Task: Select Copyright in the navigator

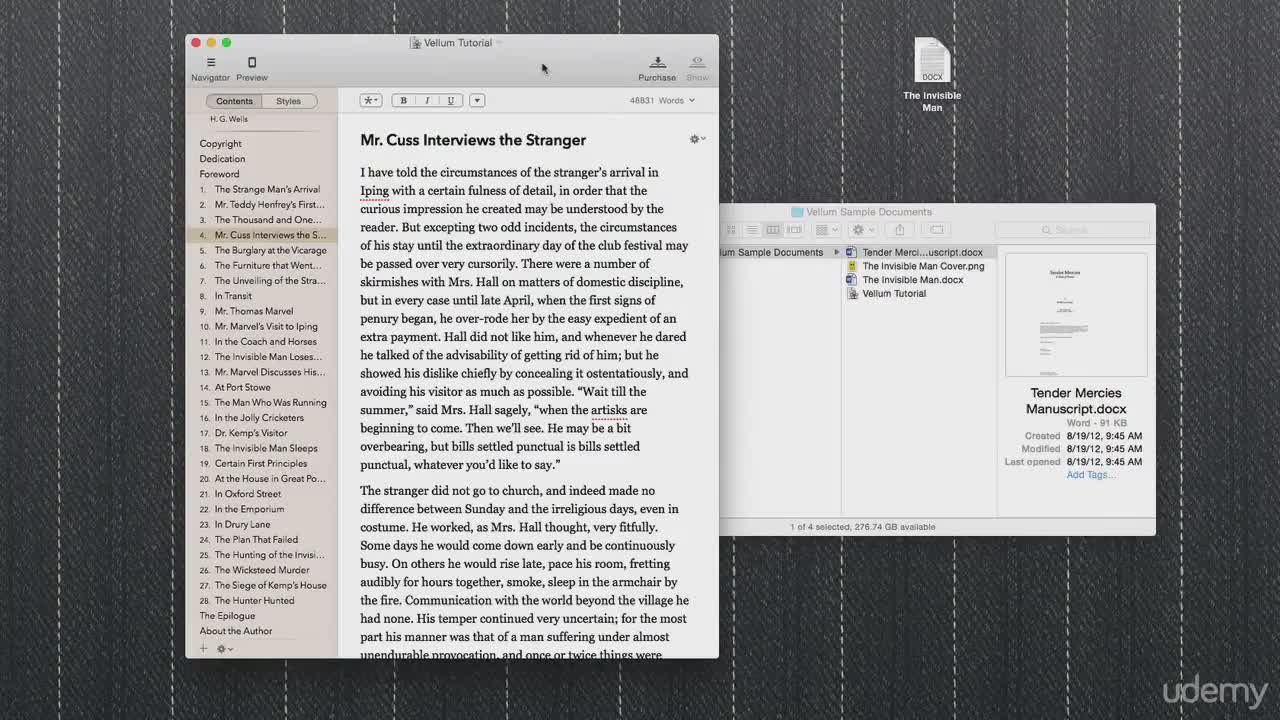Action: pyautogui.click(x=220, y=144)
